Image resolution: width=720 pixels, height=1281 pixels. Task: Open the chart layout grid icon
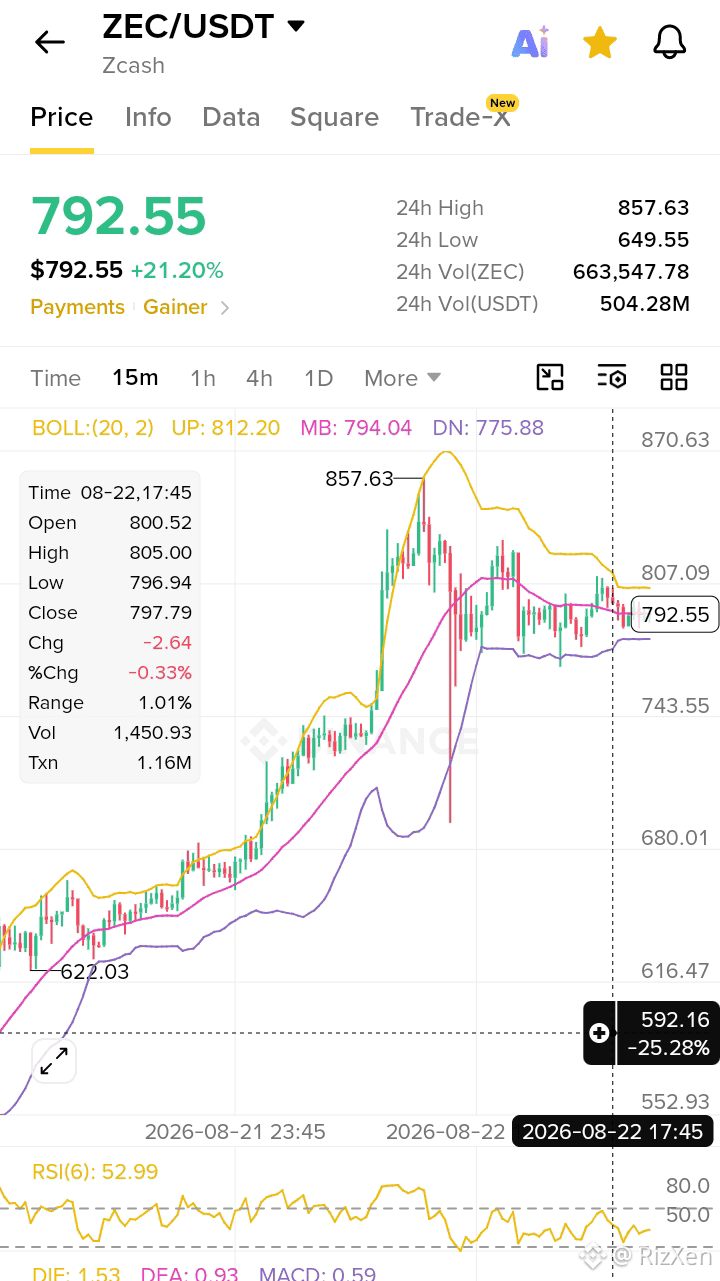click(x=674, y=377)
